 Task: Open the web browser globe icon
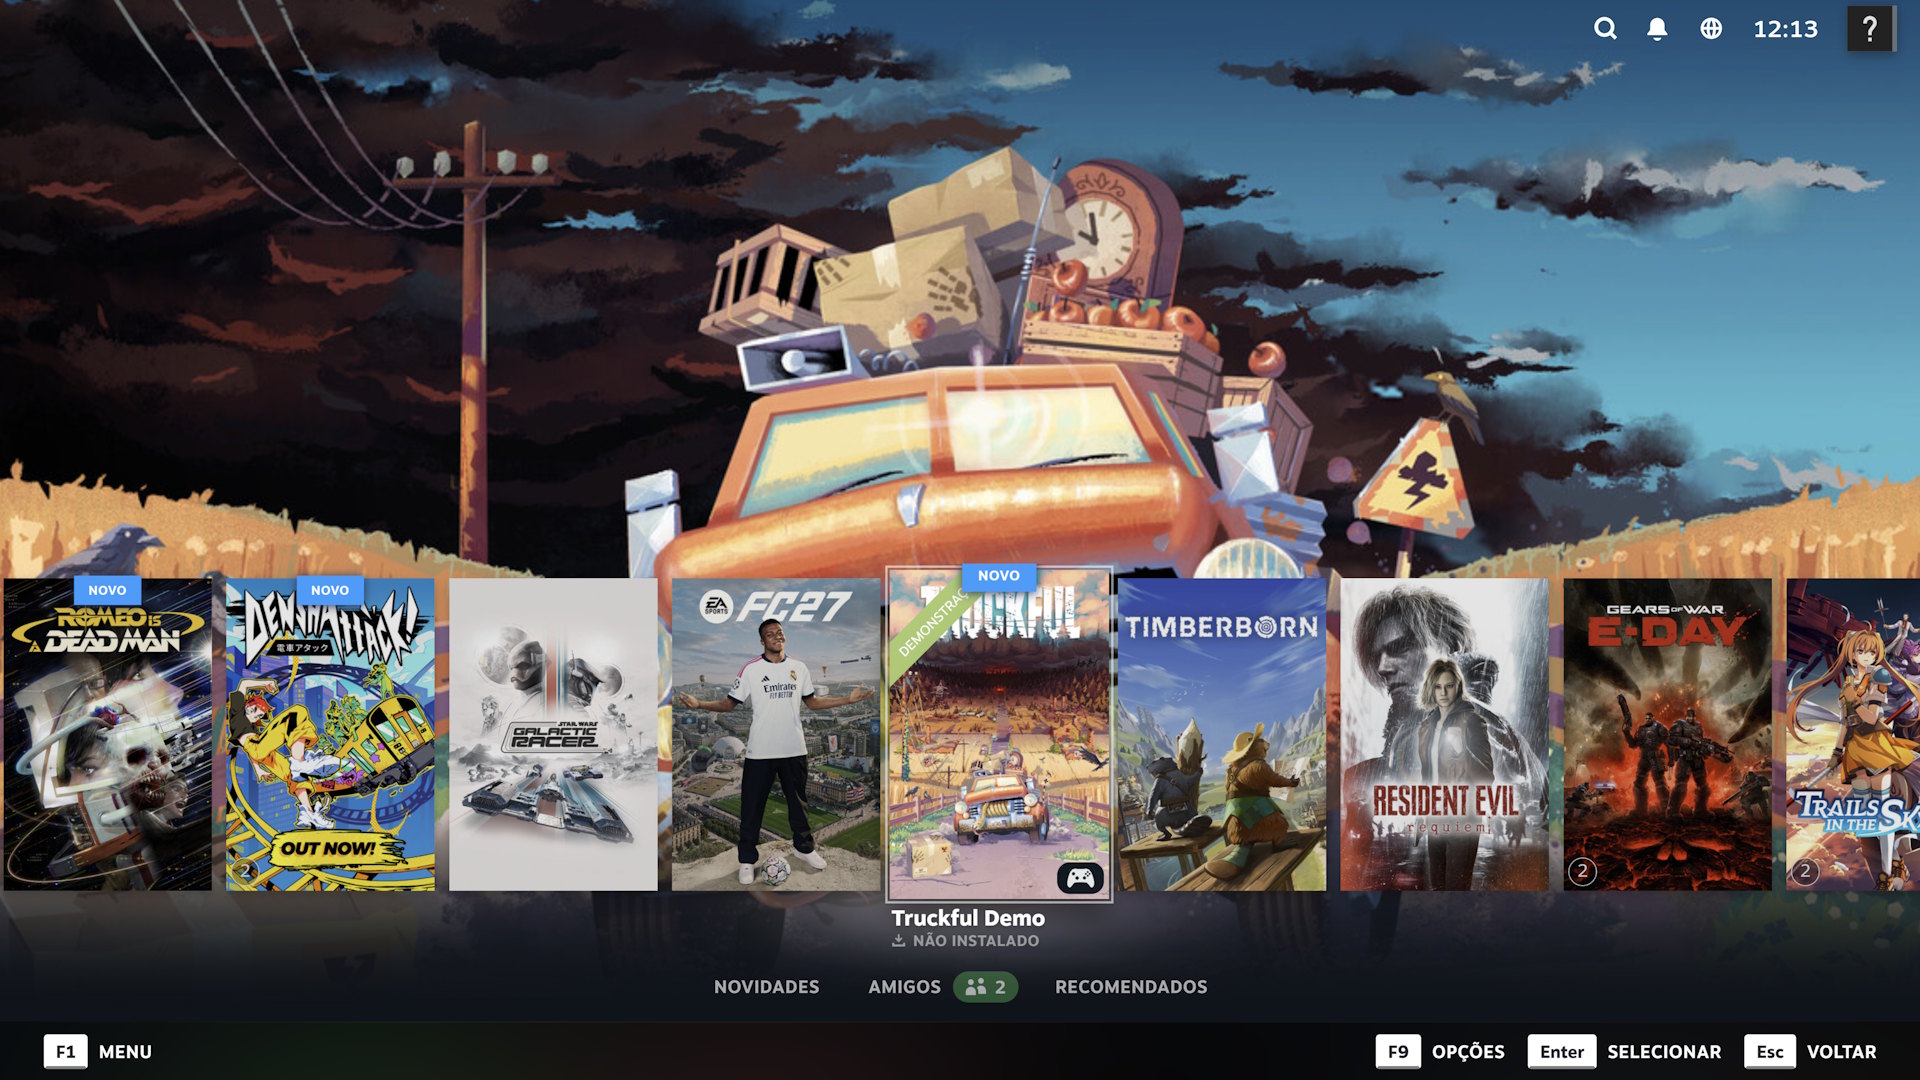pos(1711,29)
